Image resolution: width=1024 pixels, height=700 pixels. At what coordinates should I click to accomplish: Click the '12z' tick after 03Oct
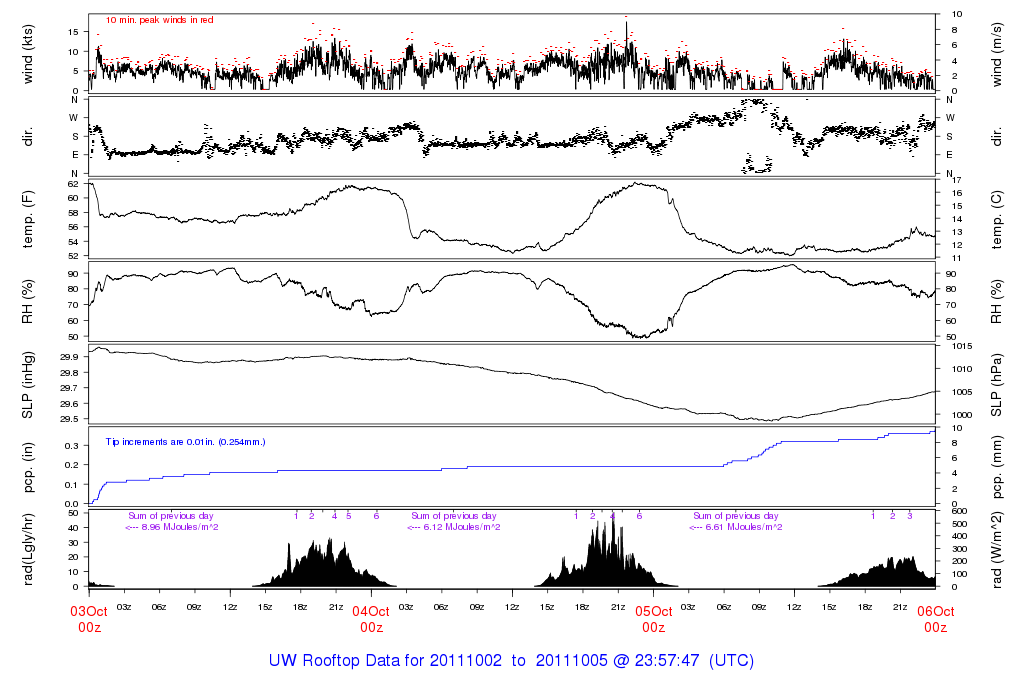click(x=230, y=607)
